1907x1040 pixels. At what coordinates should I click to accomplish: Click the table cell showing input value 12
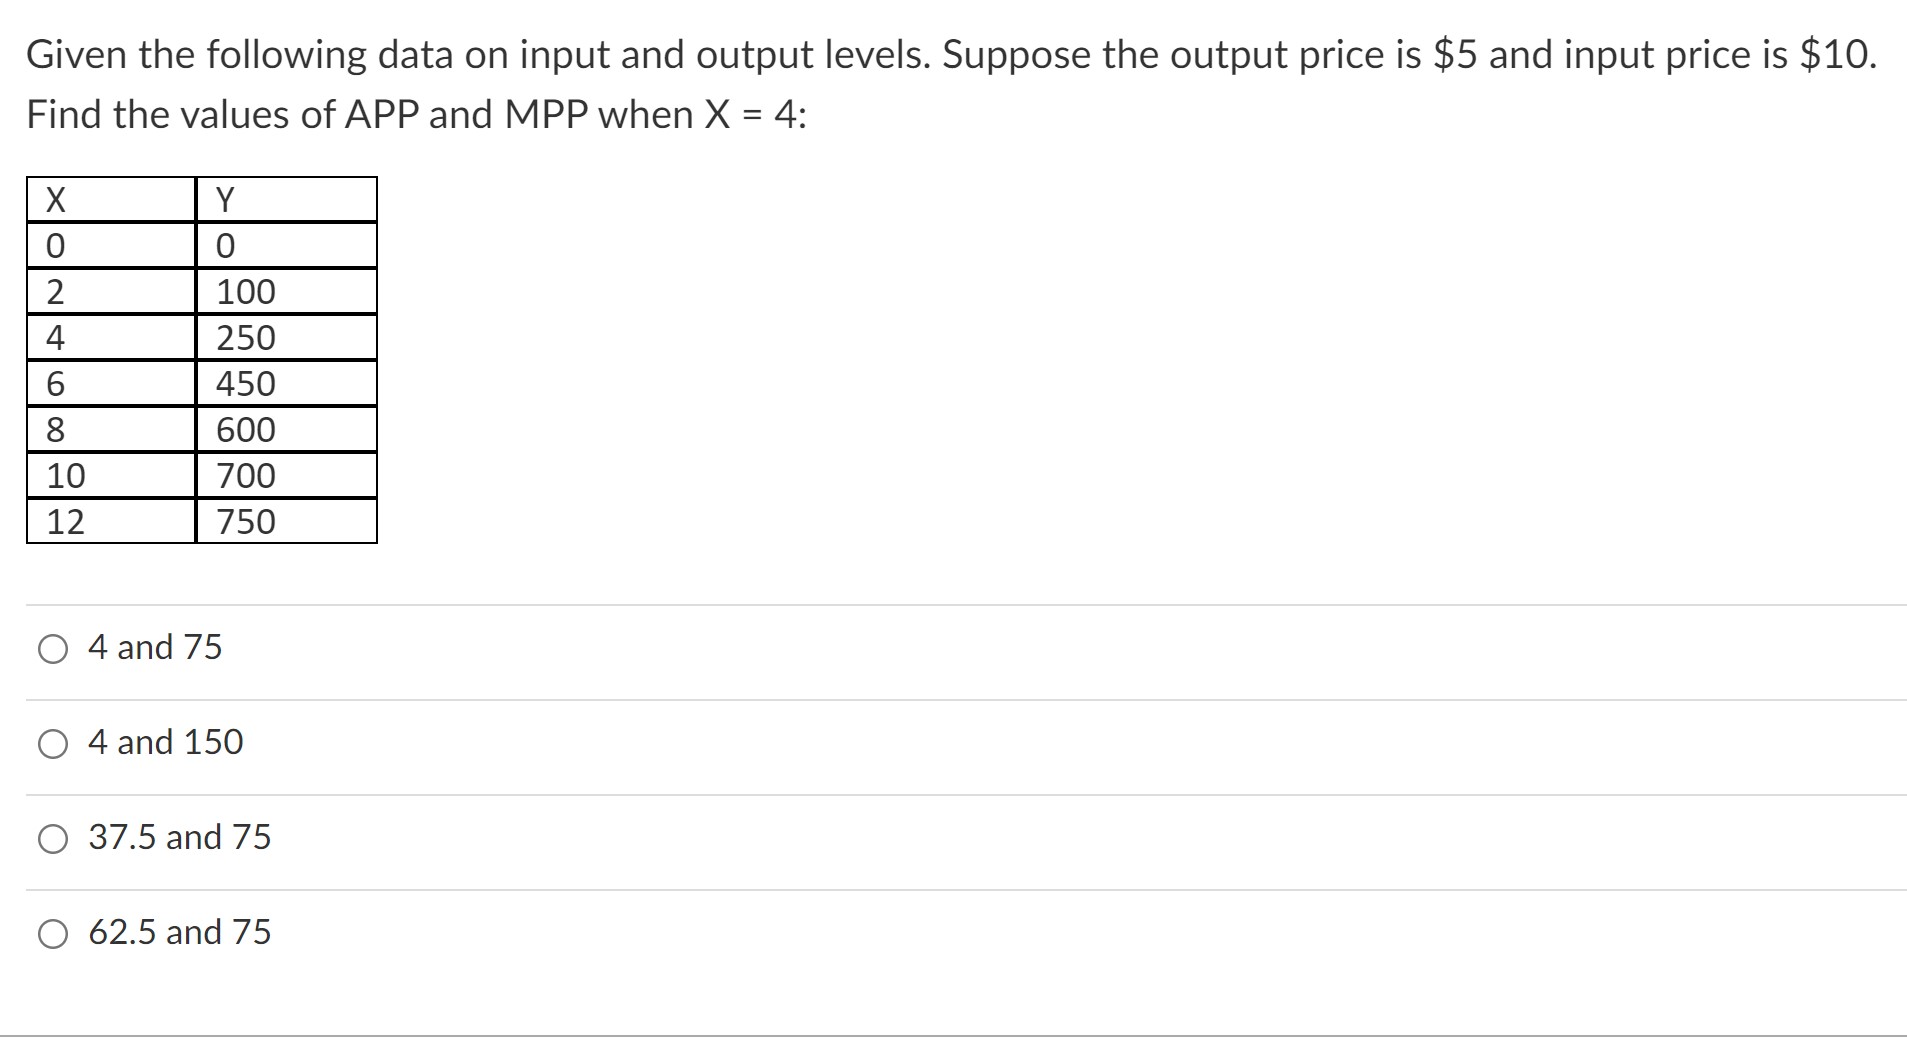click(108, 521)
